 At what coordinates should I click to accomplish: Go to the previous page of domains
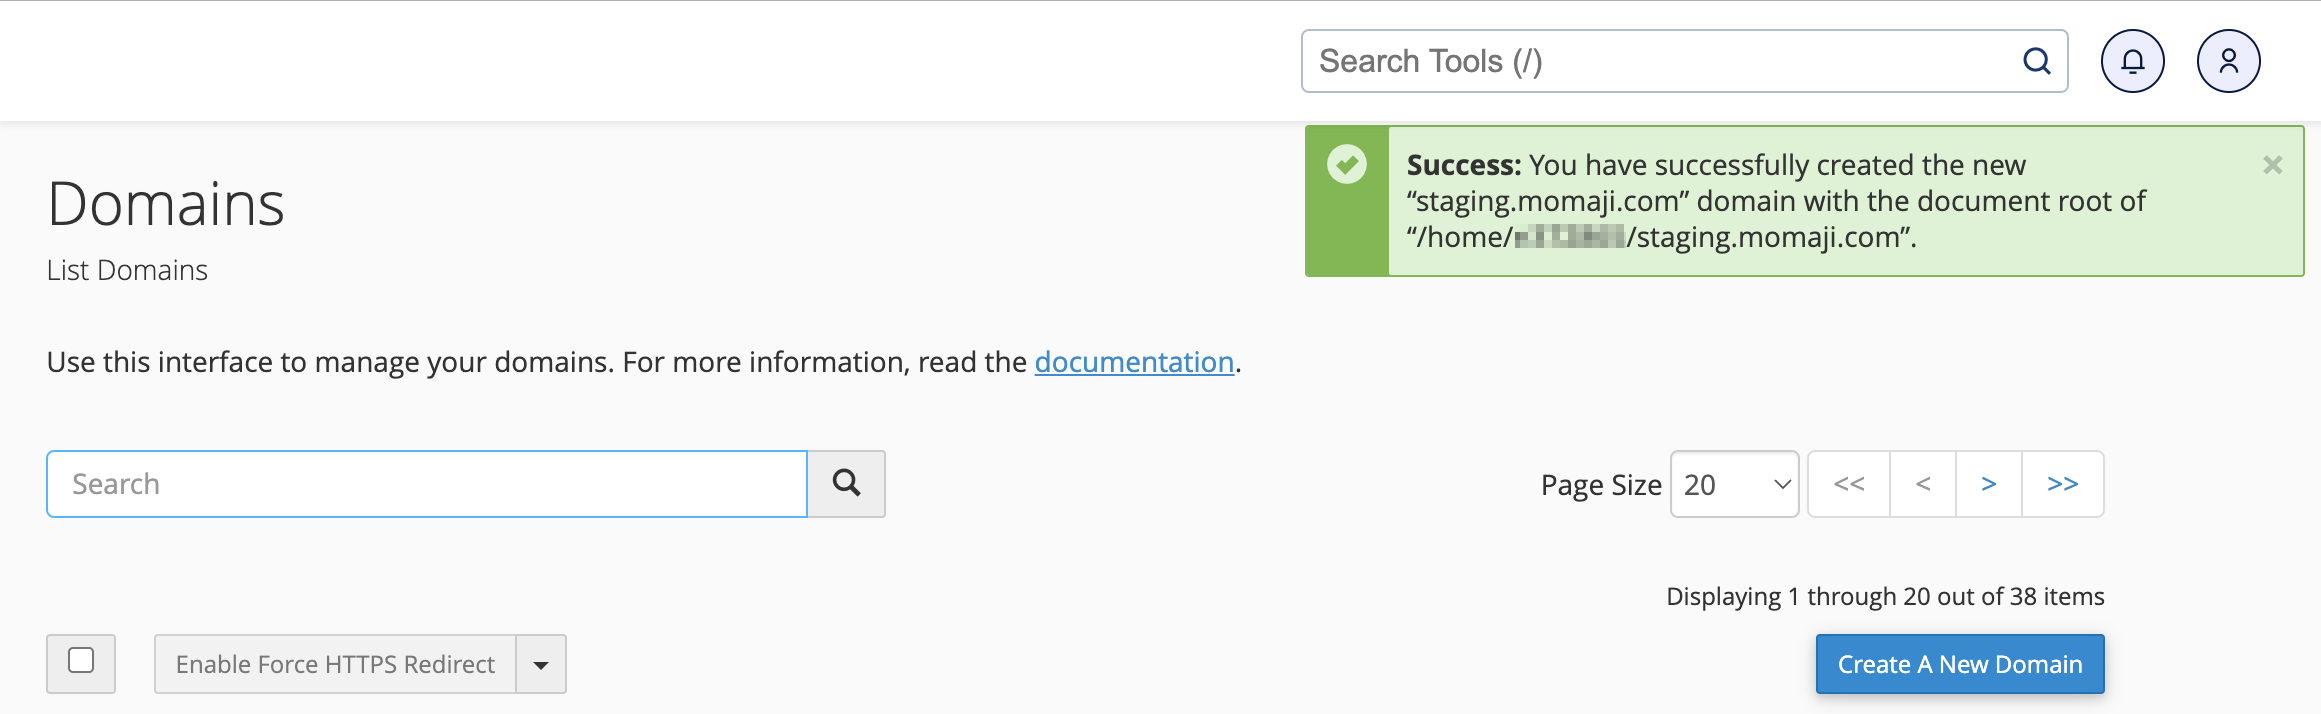point(1923,484)
